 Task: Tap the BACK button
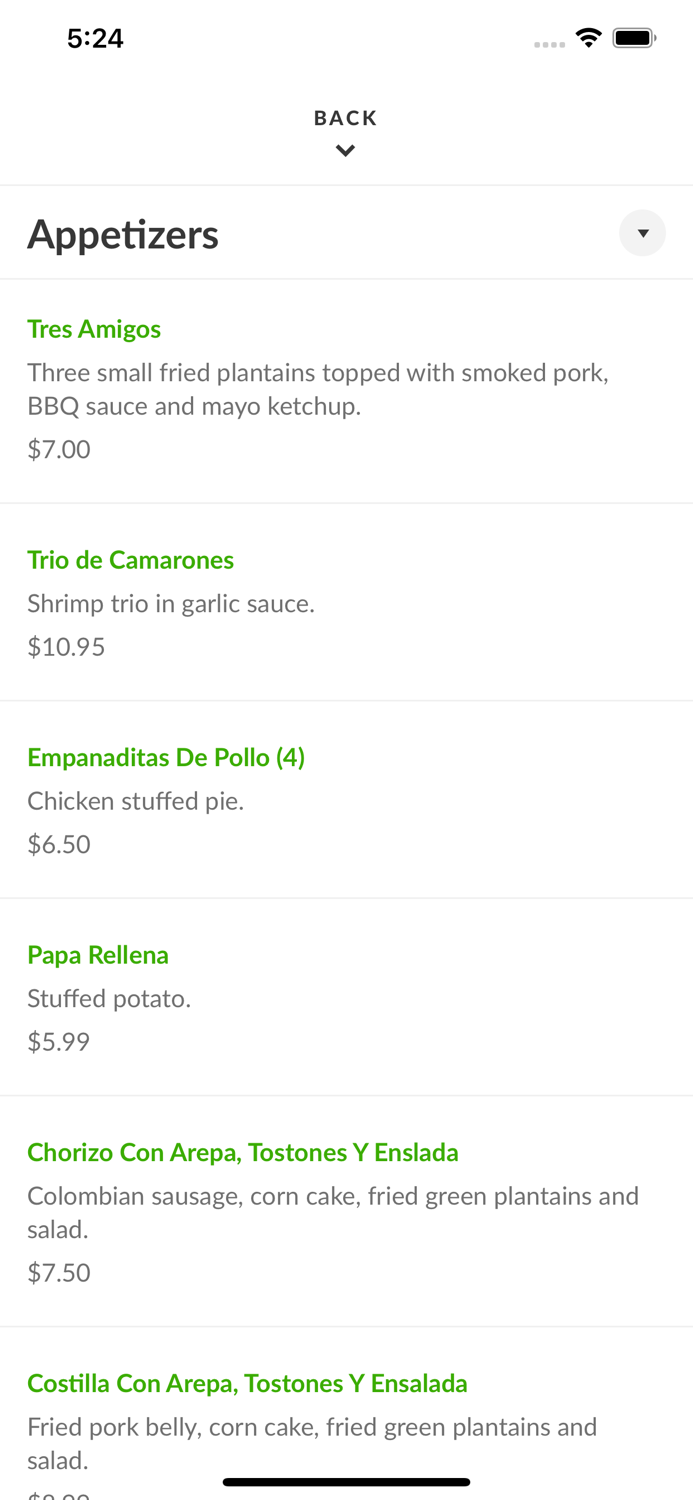tap(345, 117)
